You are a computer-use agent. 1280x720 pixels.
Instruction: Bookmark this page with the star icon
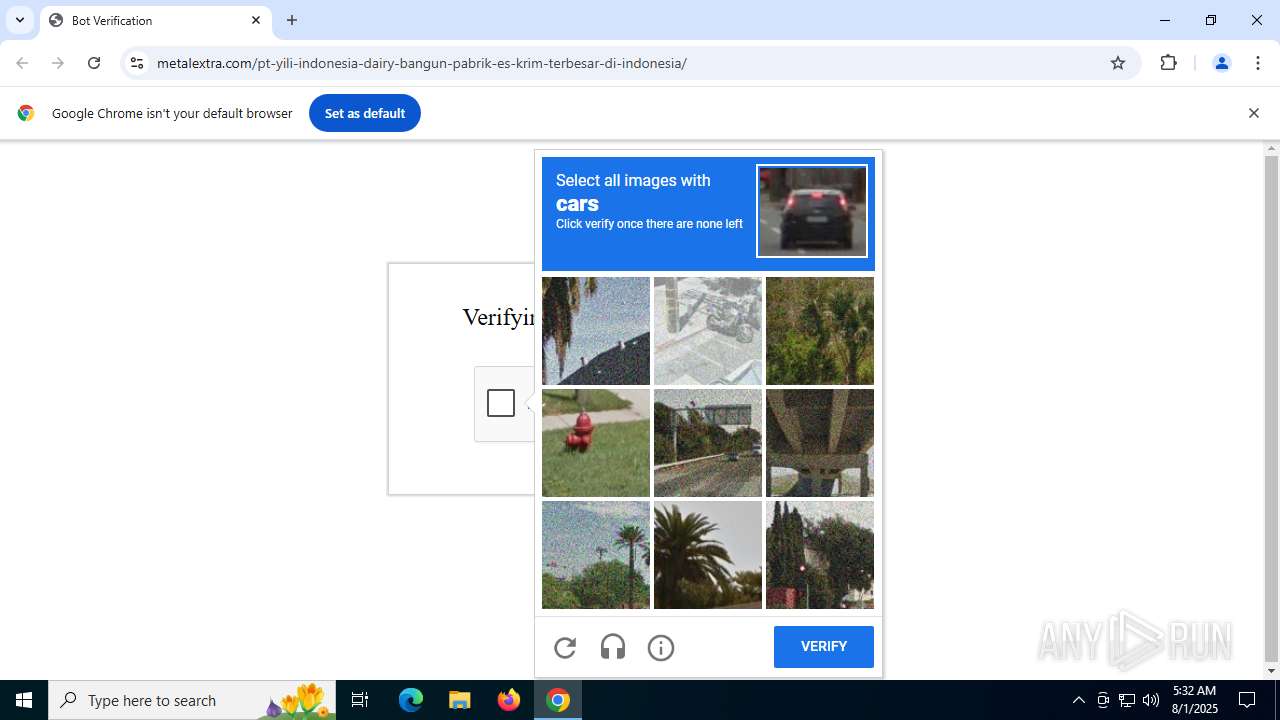tap(1118, 63)
